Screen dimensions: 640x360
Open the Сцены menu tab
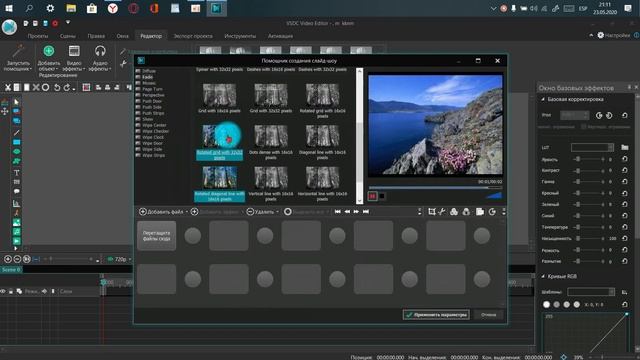[68, 36]
